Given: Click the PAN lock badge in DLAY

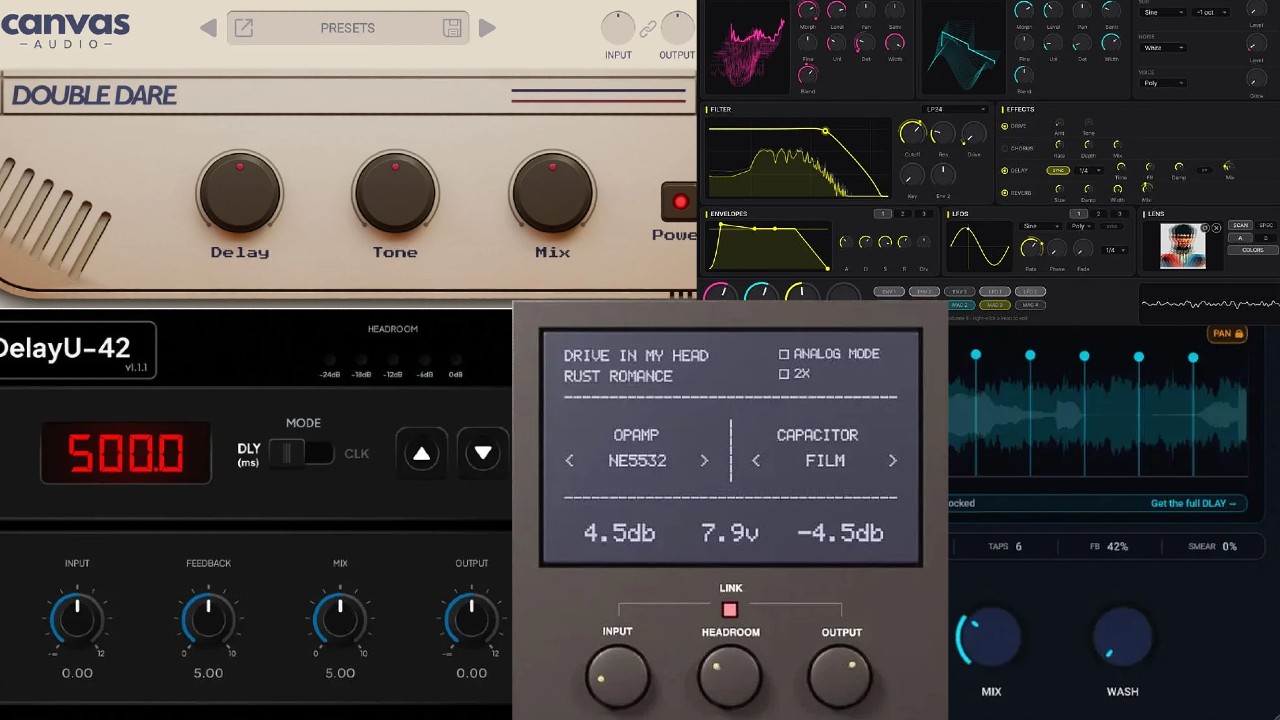Looking at the screenshot, I should (1226, 333).
